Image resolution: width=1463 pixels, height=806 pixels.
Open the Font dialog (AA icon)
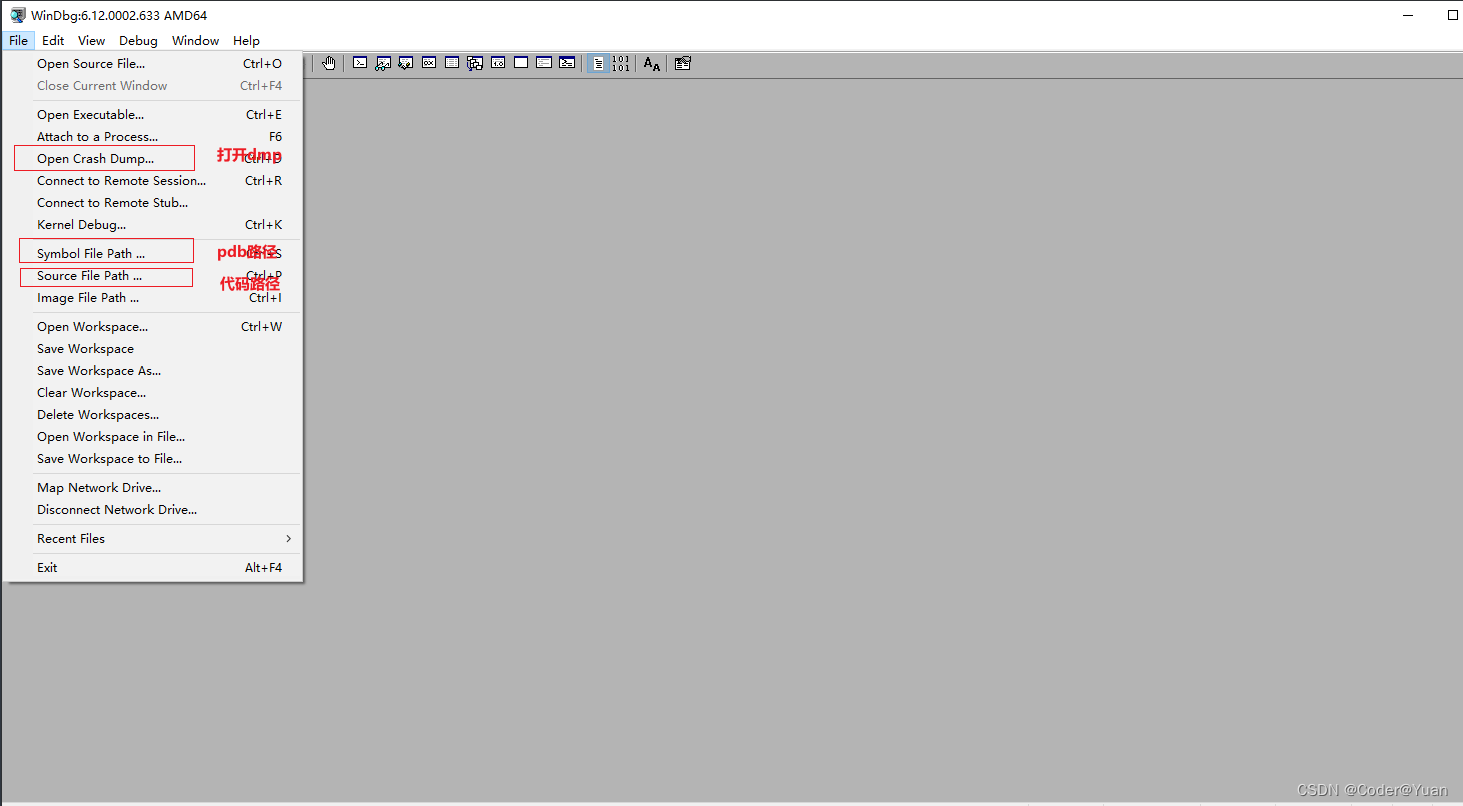tap(652, 64)
